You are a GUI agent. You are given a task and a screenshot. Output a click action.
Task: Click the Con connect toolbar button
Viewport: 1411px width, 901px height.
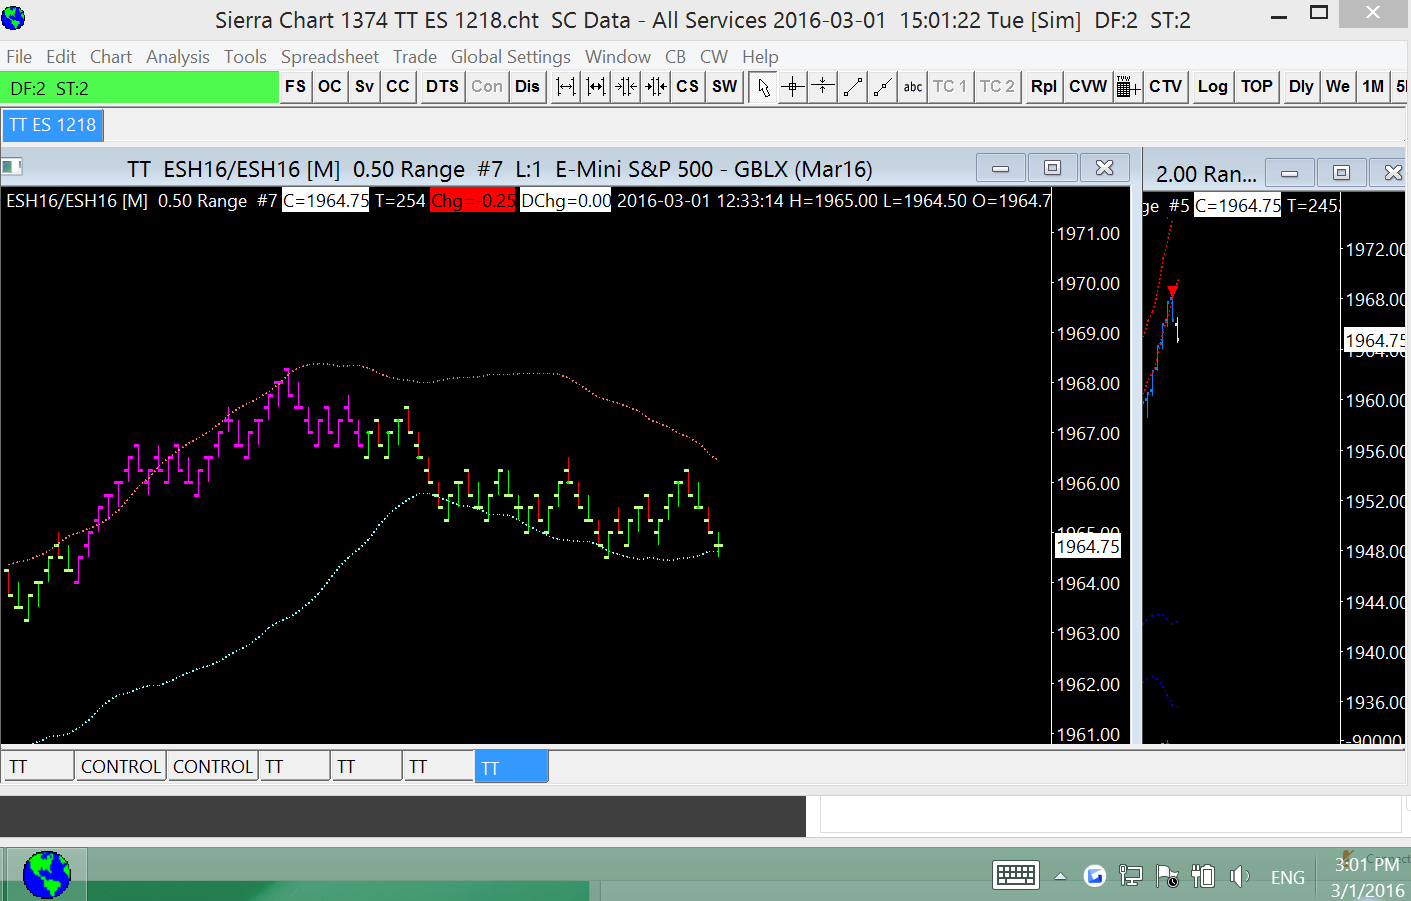coord(487,87)
